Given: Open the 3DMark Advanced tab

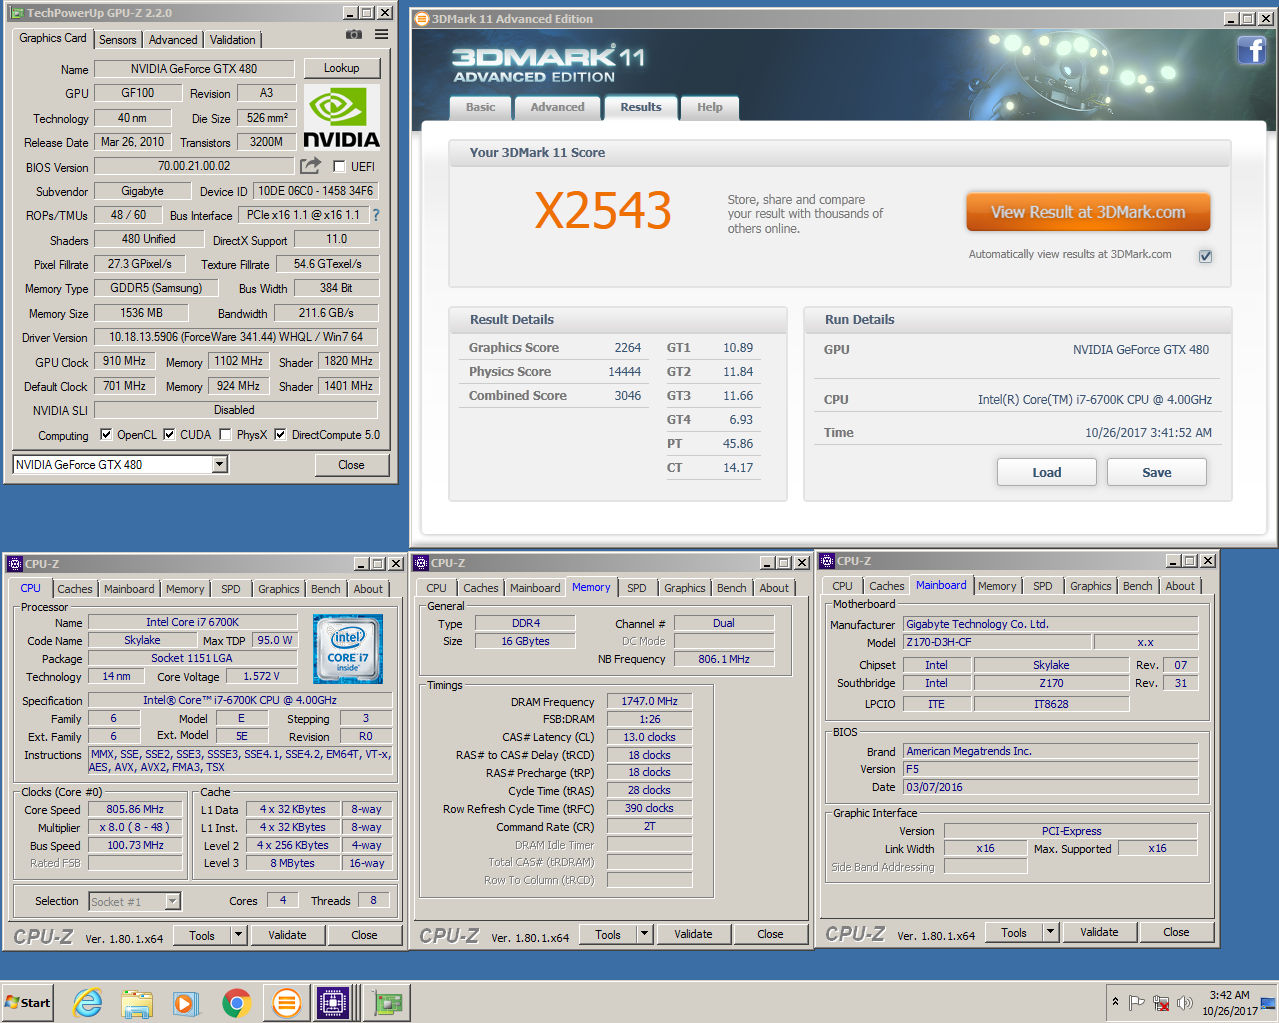Looking at the screenshot, I should 557,107.
